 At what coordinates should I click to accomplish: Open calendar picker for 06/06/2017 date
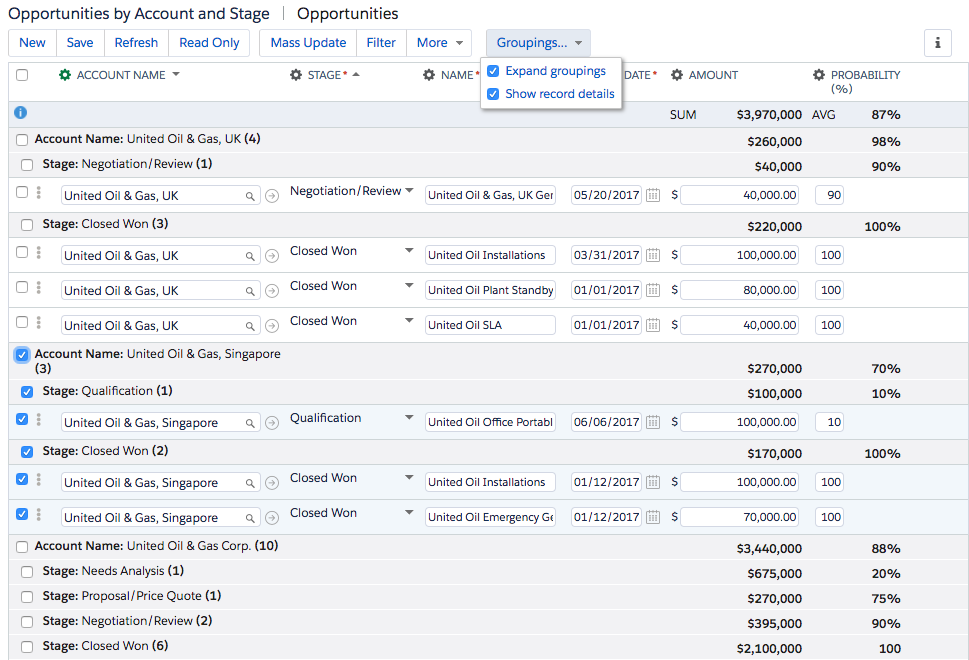coord(653,422)
